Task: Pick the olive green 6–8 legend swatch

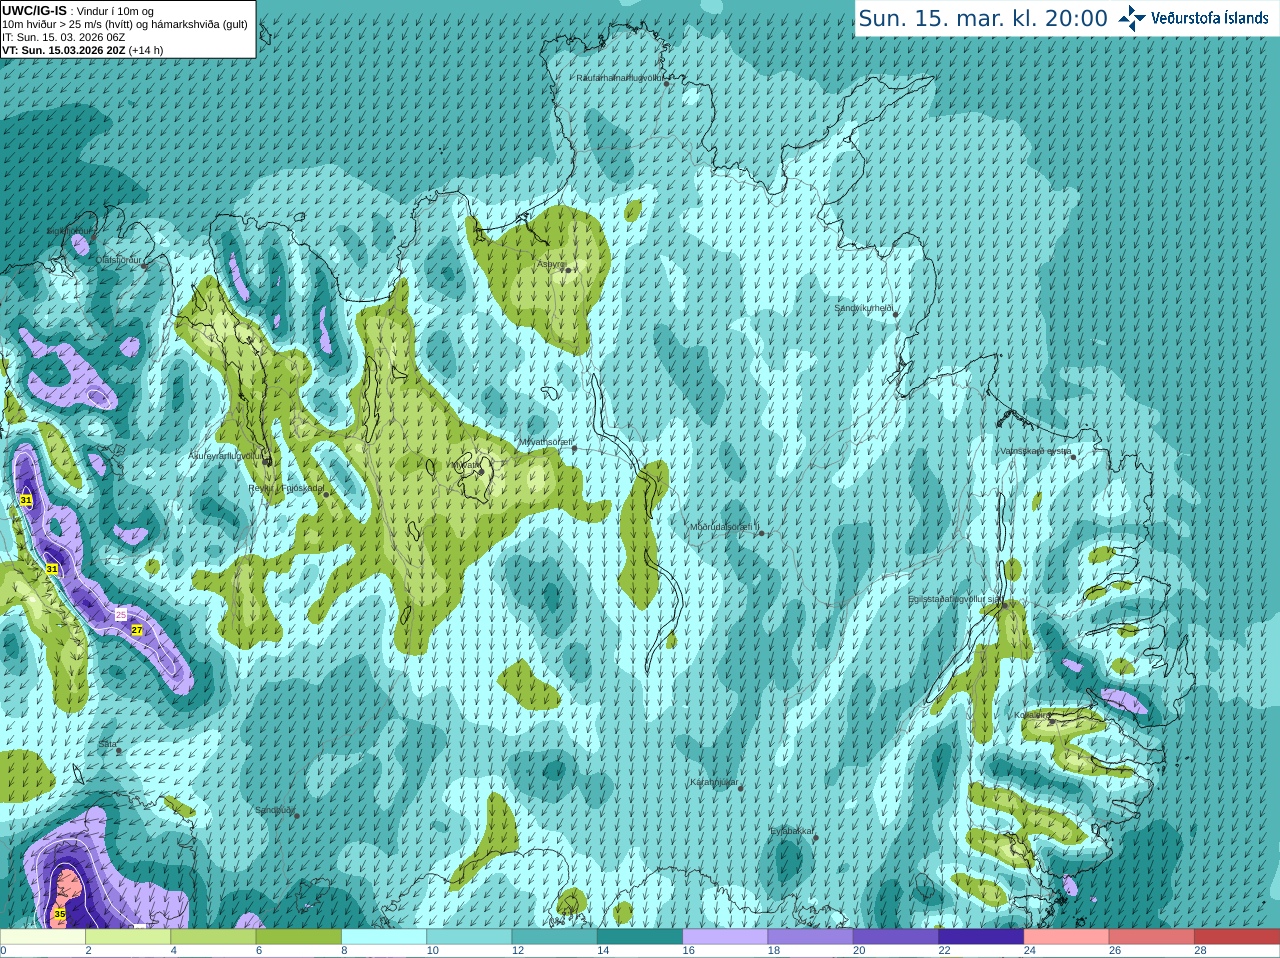Action: point(298,937)
